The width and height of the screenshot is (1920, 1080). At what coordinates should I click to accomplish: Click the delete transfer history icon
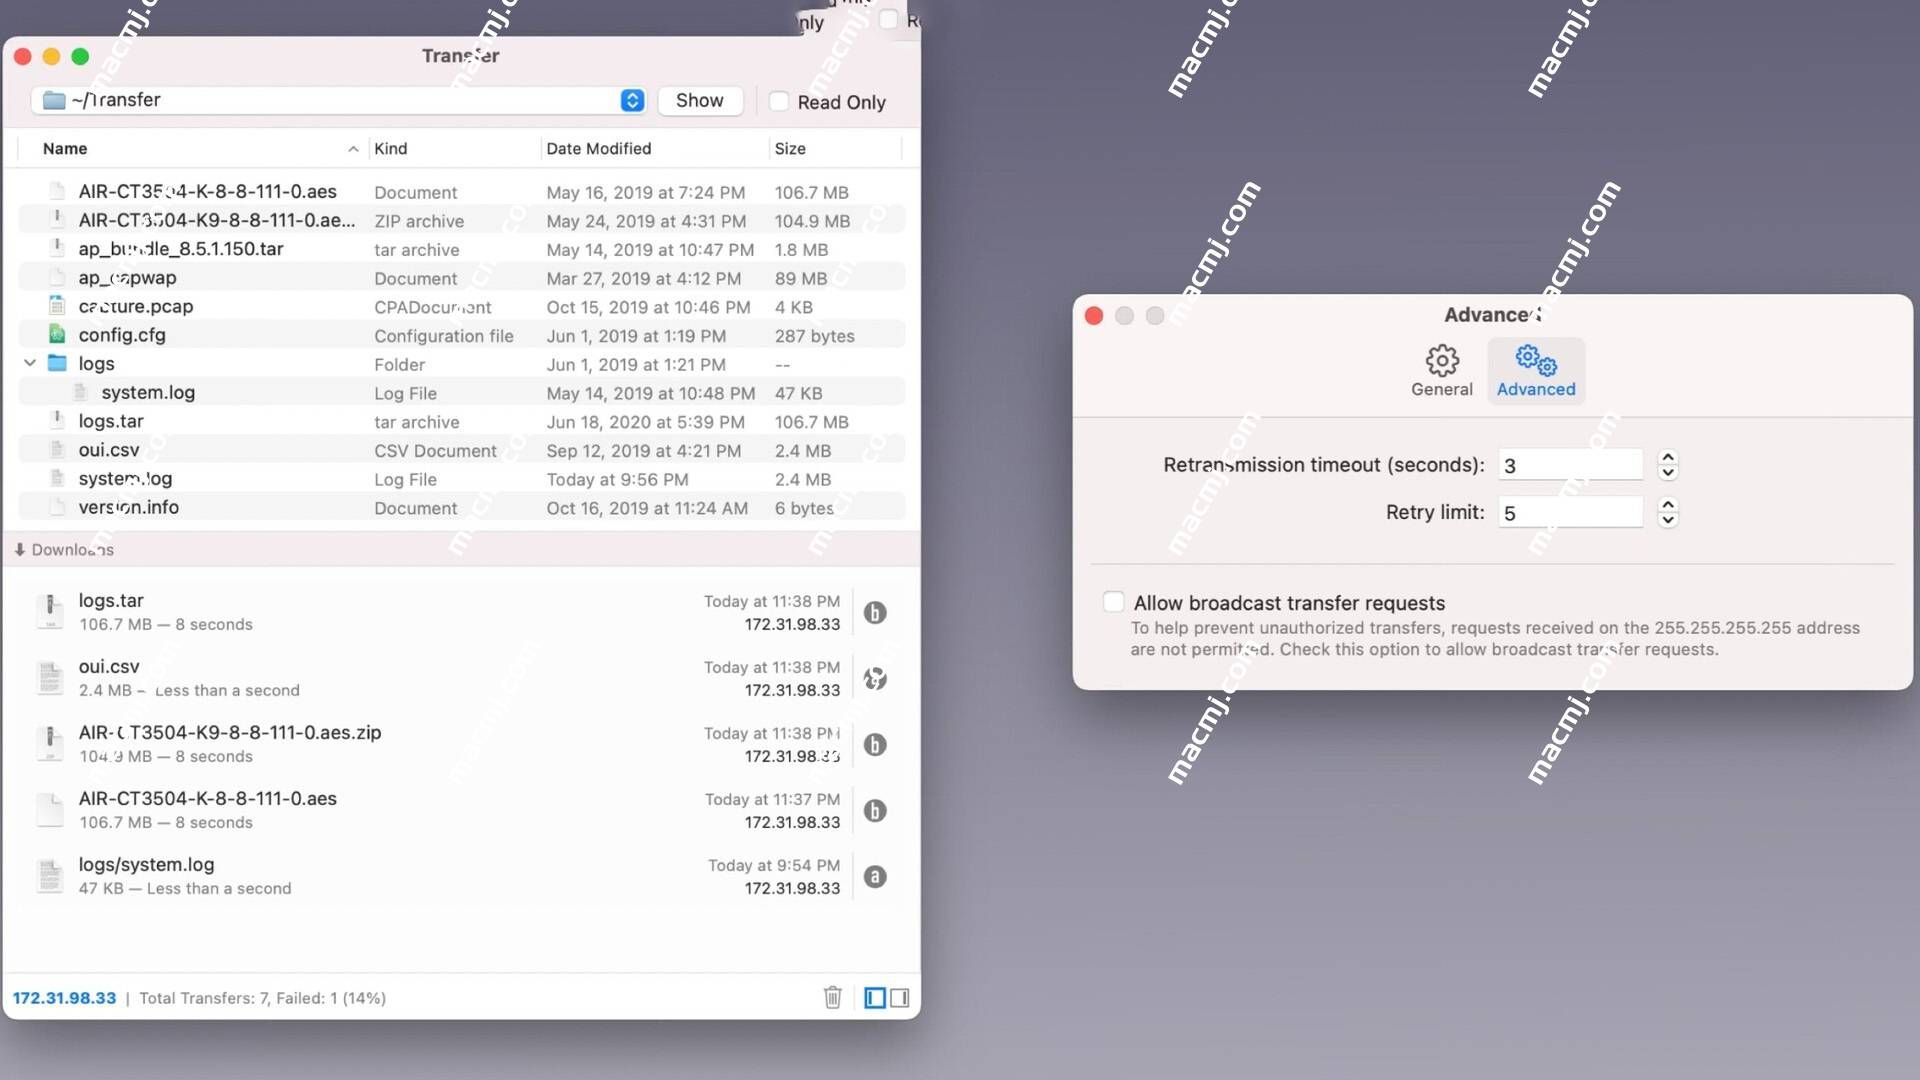[x=832, y=997]
